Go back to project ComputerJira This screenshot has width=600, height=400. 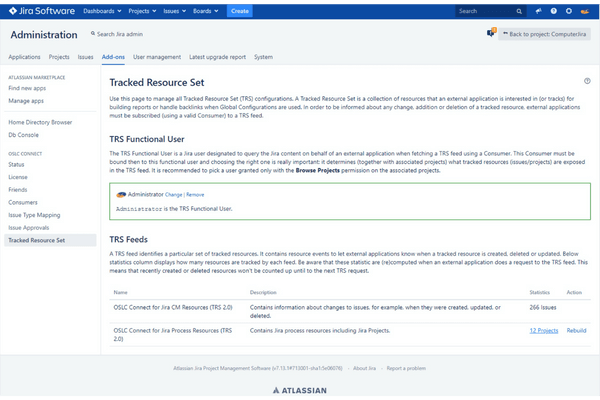click(544, 34)
